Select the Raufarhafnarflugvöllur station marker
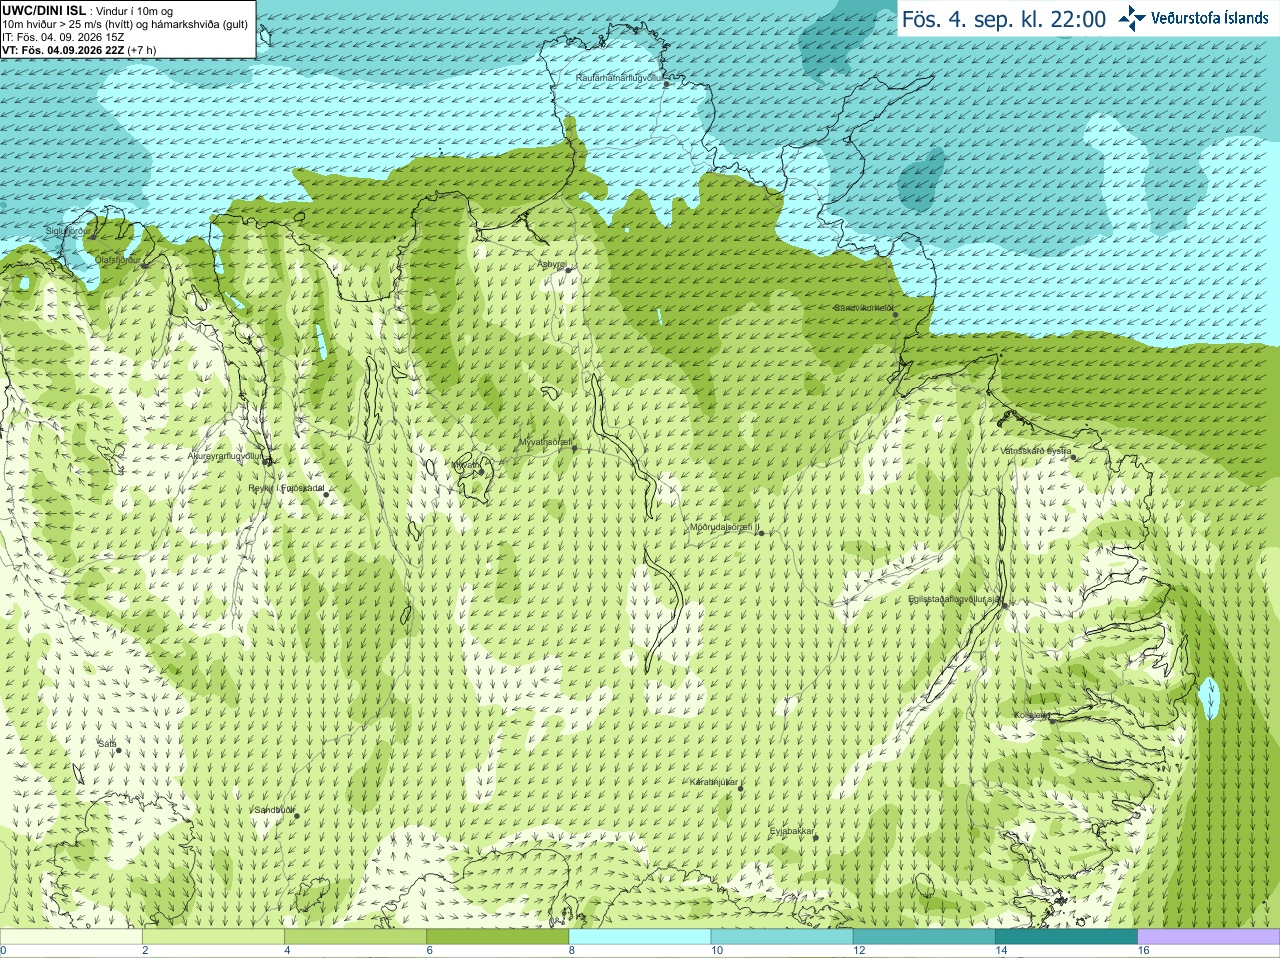1280x958 pixels. pos(667,84)
